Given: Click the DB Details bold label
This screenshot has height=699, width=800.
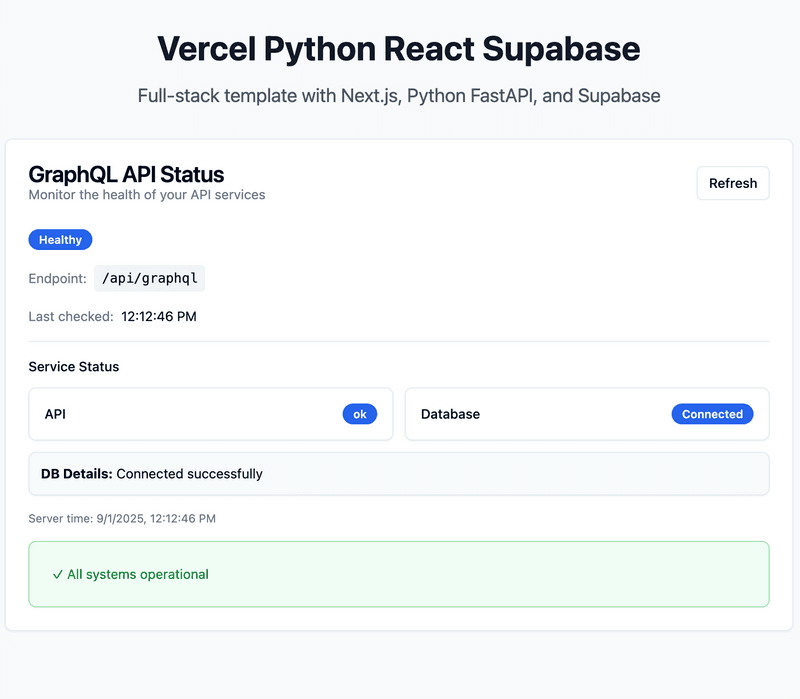Looking at the screenshot, I should coord(77,474).
